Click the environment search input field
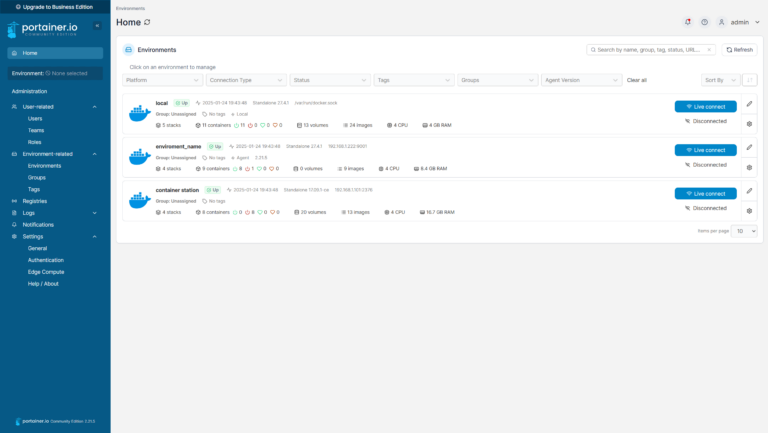 coord(648,49)
